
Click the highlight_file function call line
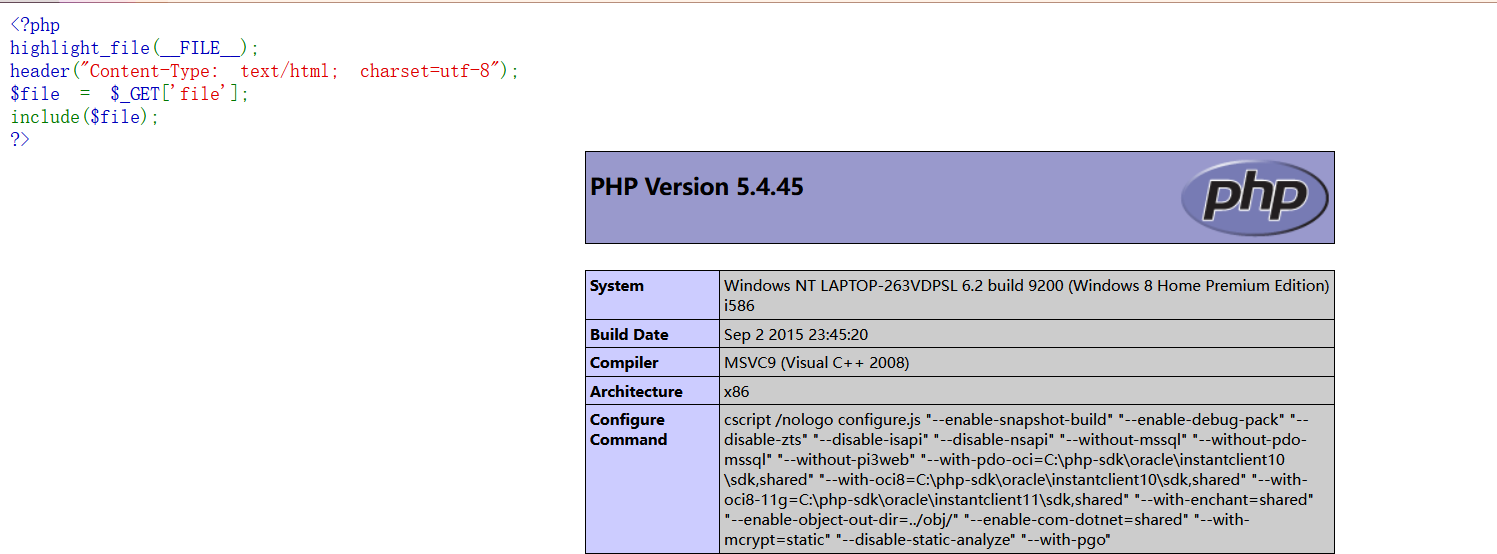click(134, 48)
